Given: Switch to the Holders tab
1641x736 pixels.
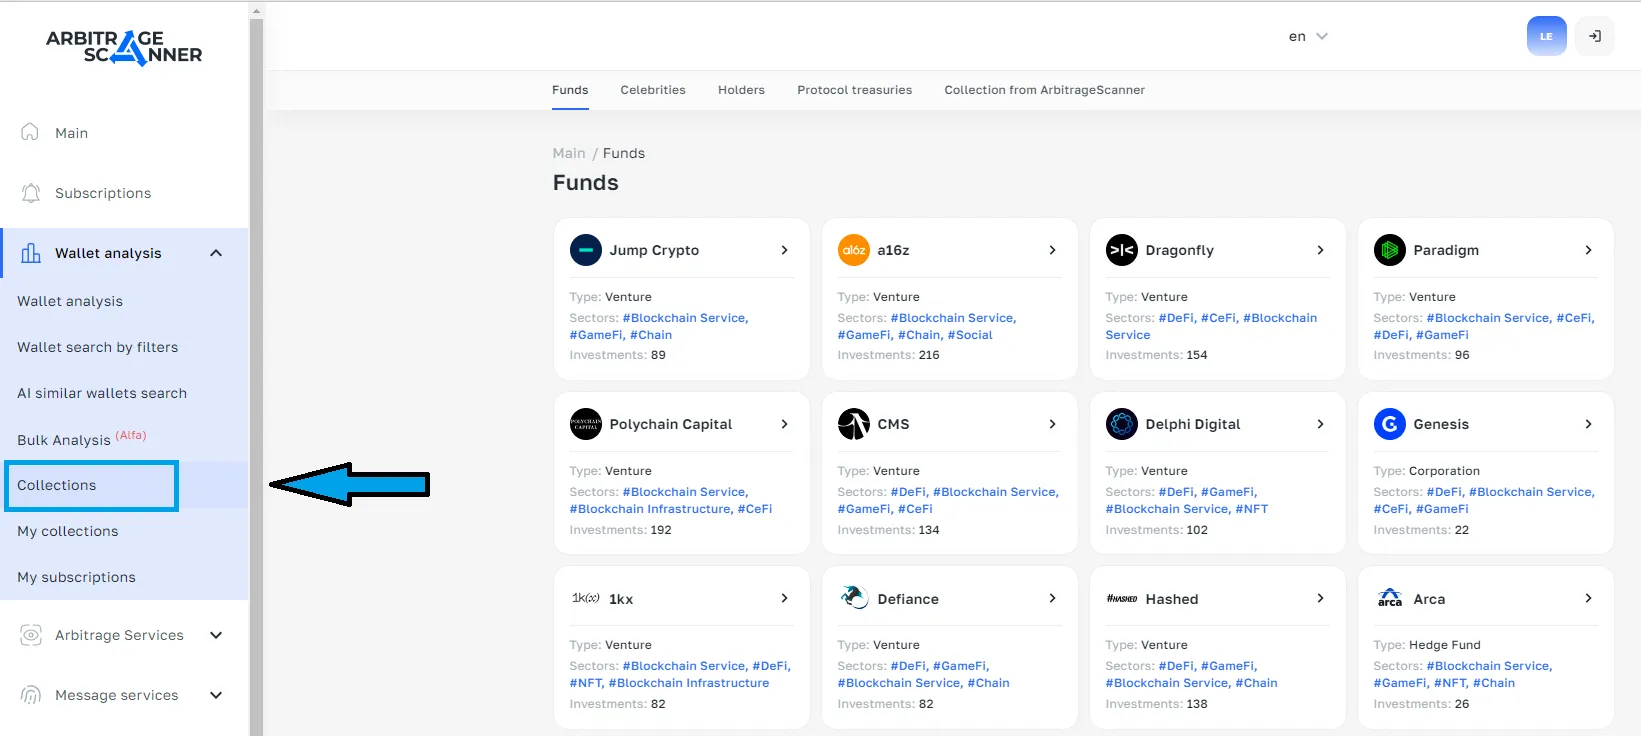Looking at the screenshot, I should [x=741, y=90].
